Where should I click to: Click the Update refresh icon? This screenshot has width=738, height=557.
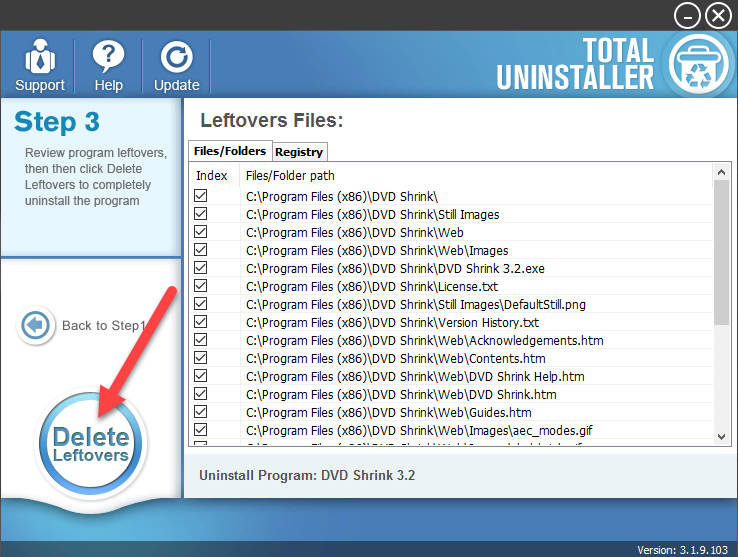pyautogui.click(x=176, y=57)
